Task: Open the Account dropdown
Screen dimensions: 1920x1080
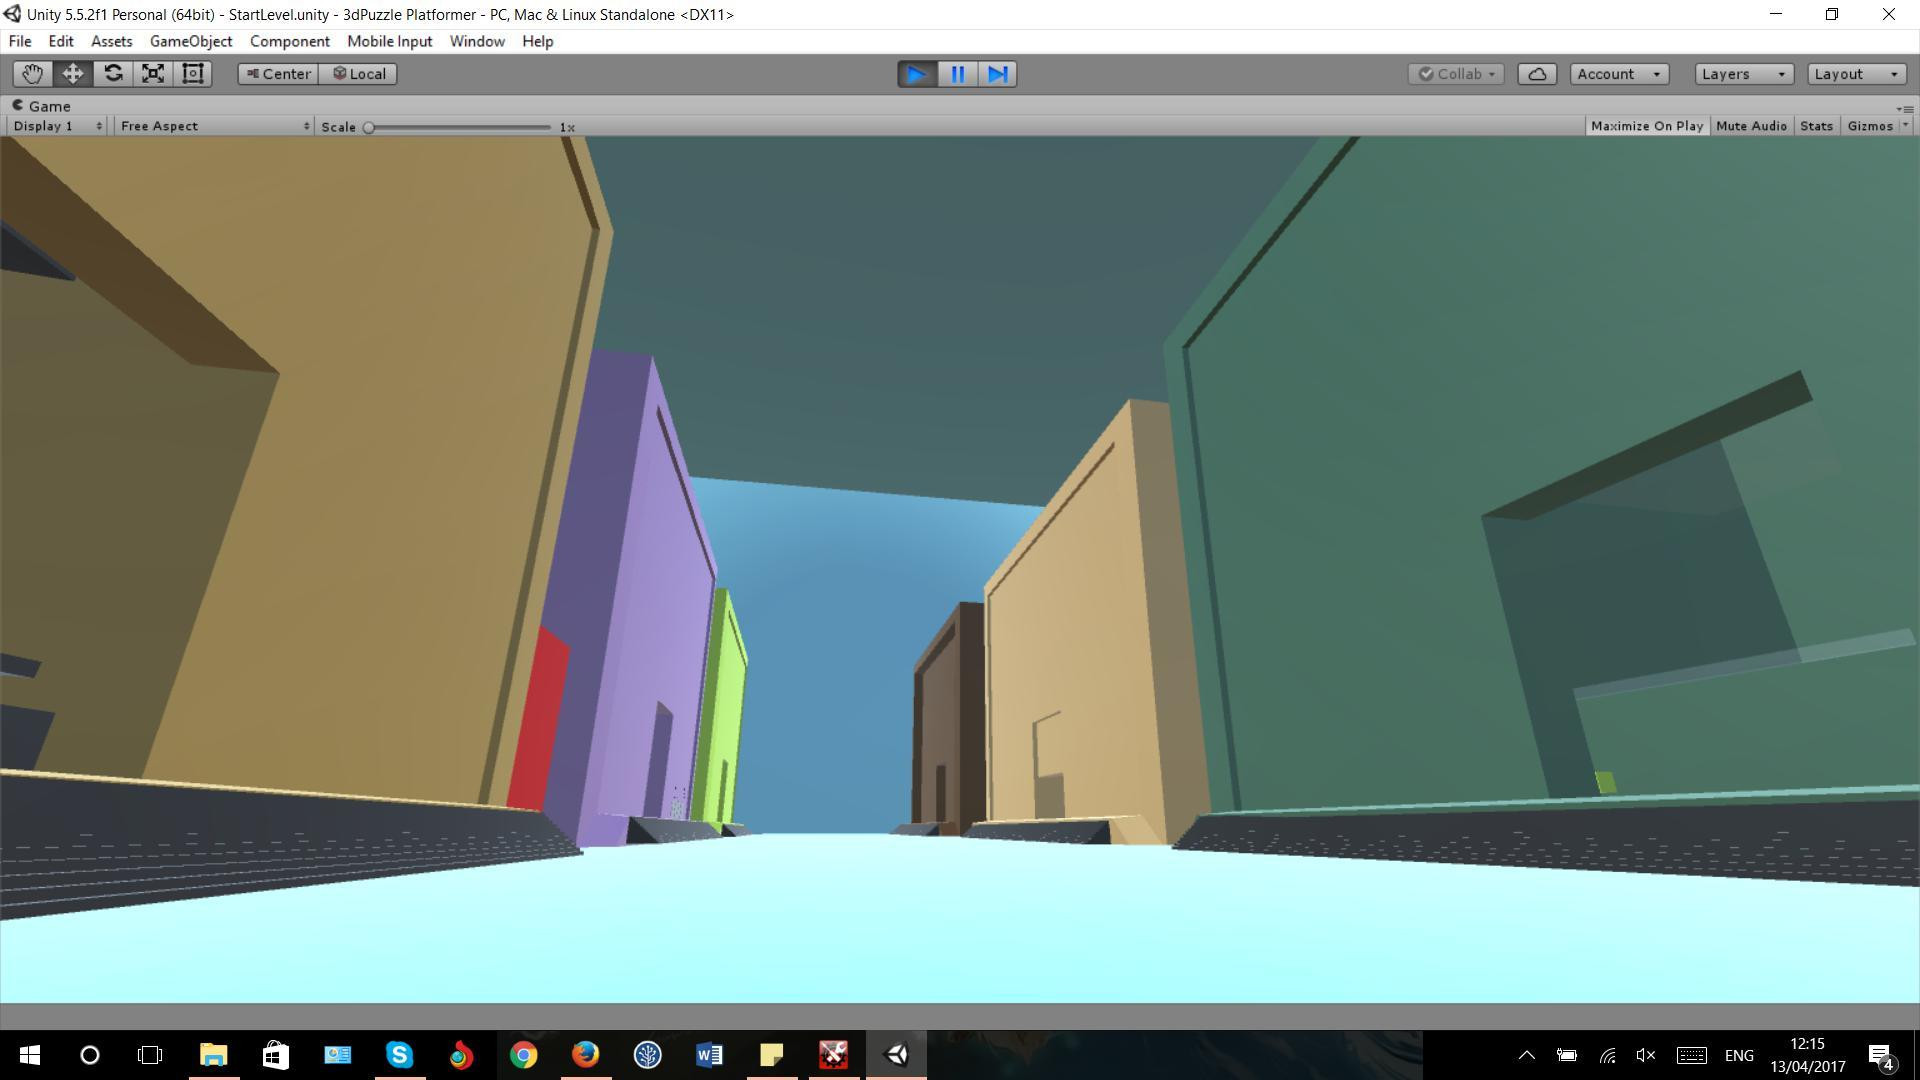Action: click(x=1619, y=74)
